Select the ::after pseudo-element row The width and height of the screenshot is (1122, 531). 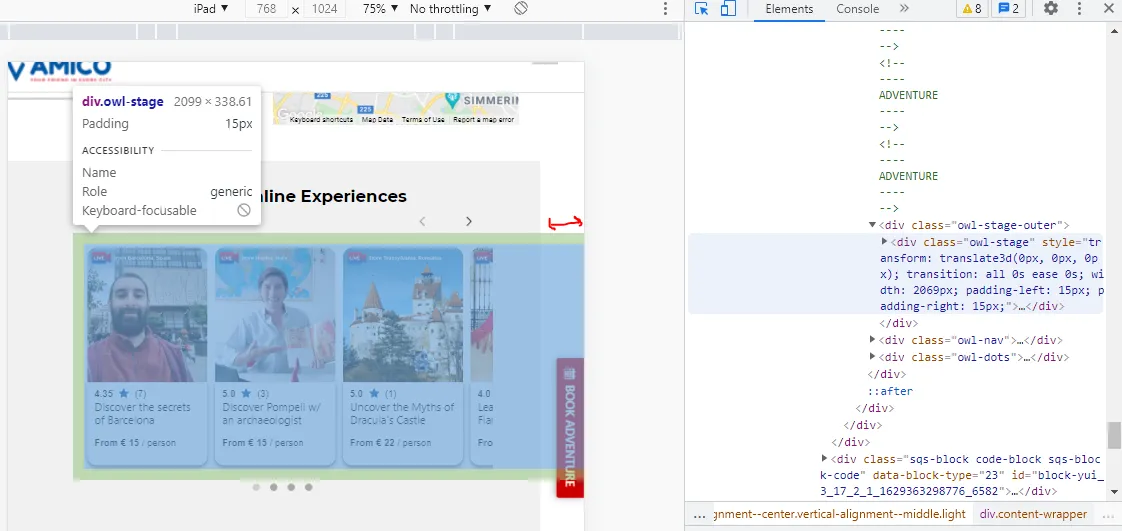pyautogui.click(x=890, y=391)
